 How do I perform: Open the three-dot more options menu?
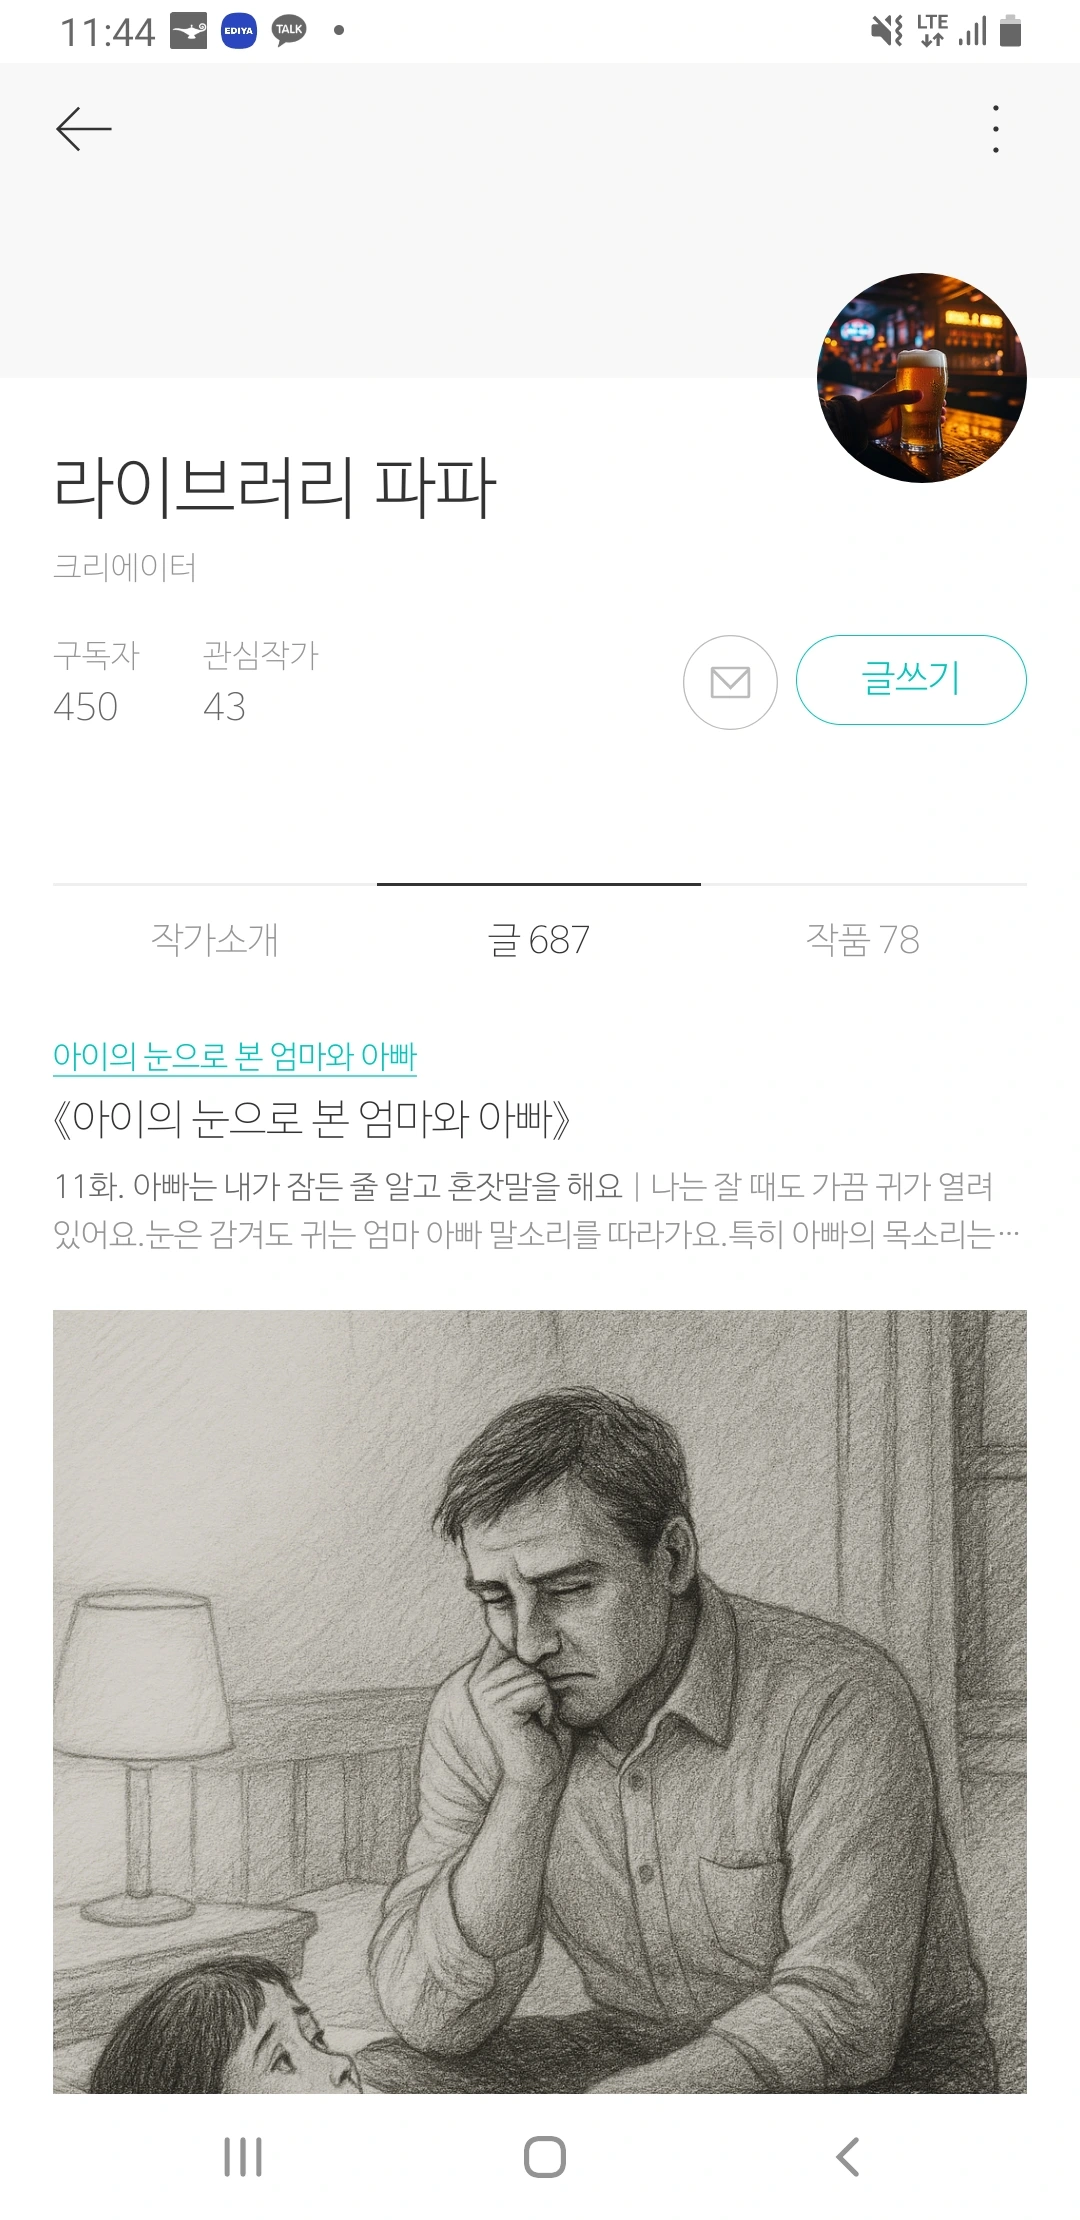[995, 129]
